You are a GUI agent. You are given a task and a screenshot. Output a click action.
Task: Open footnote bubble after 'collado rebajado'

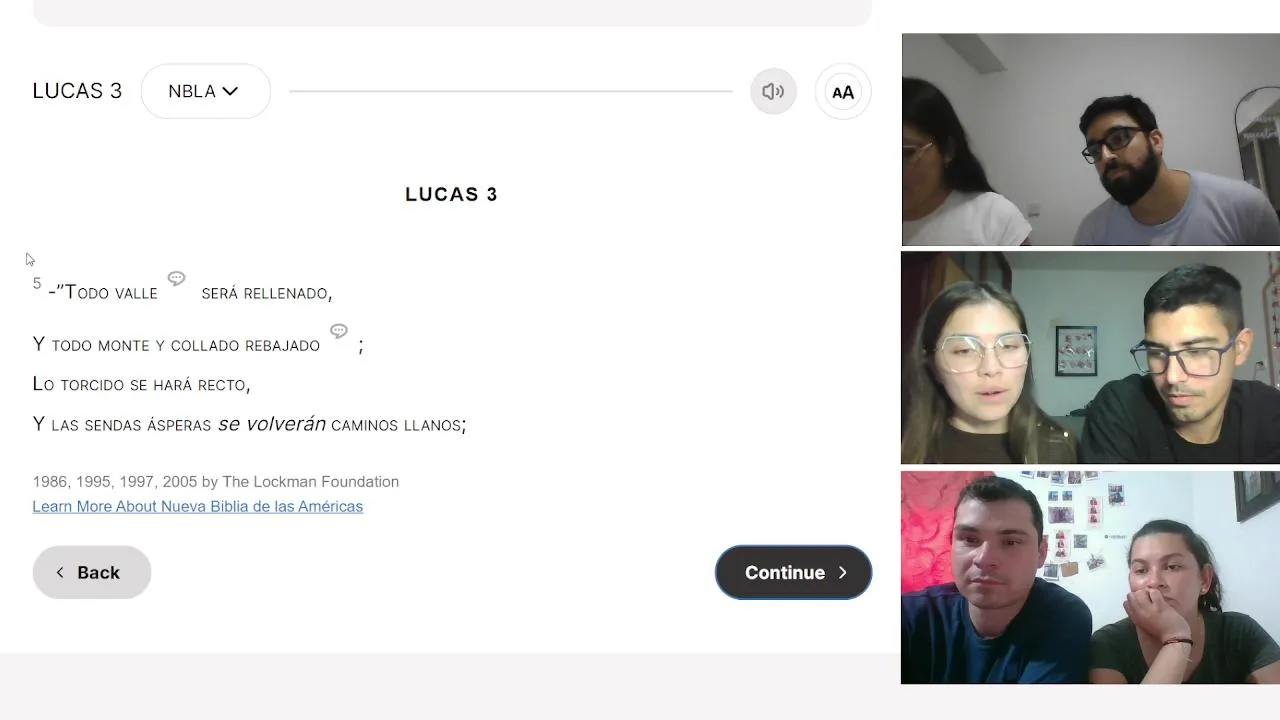(339, 331)
